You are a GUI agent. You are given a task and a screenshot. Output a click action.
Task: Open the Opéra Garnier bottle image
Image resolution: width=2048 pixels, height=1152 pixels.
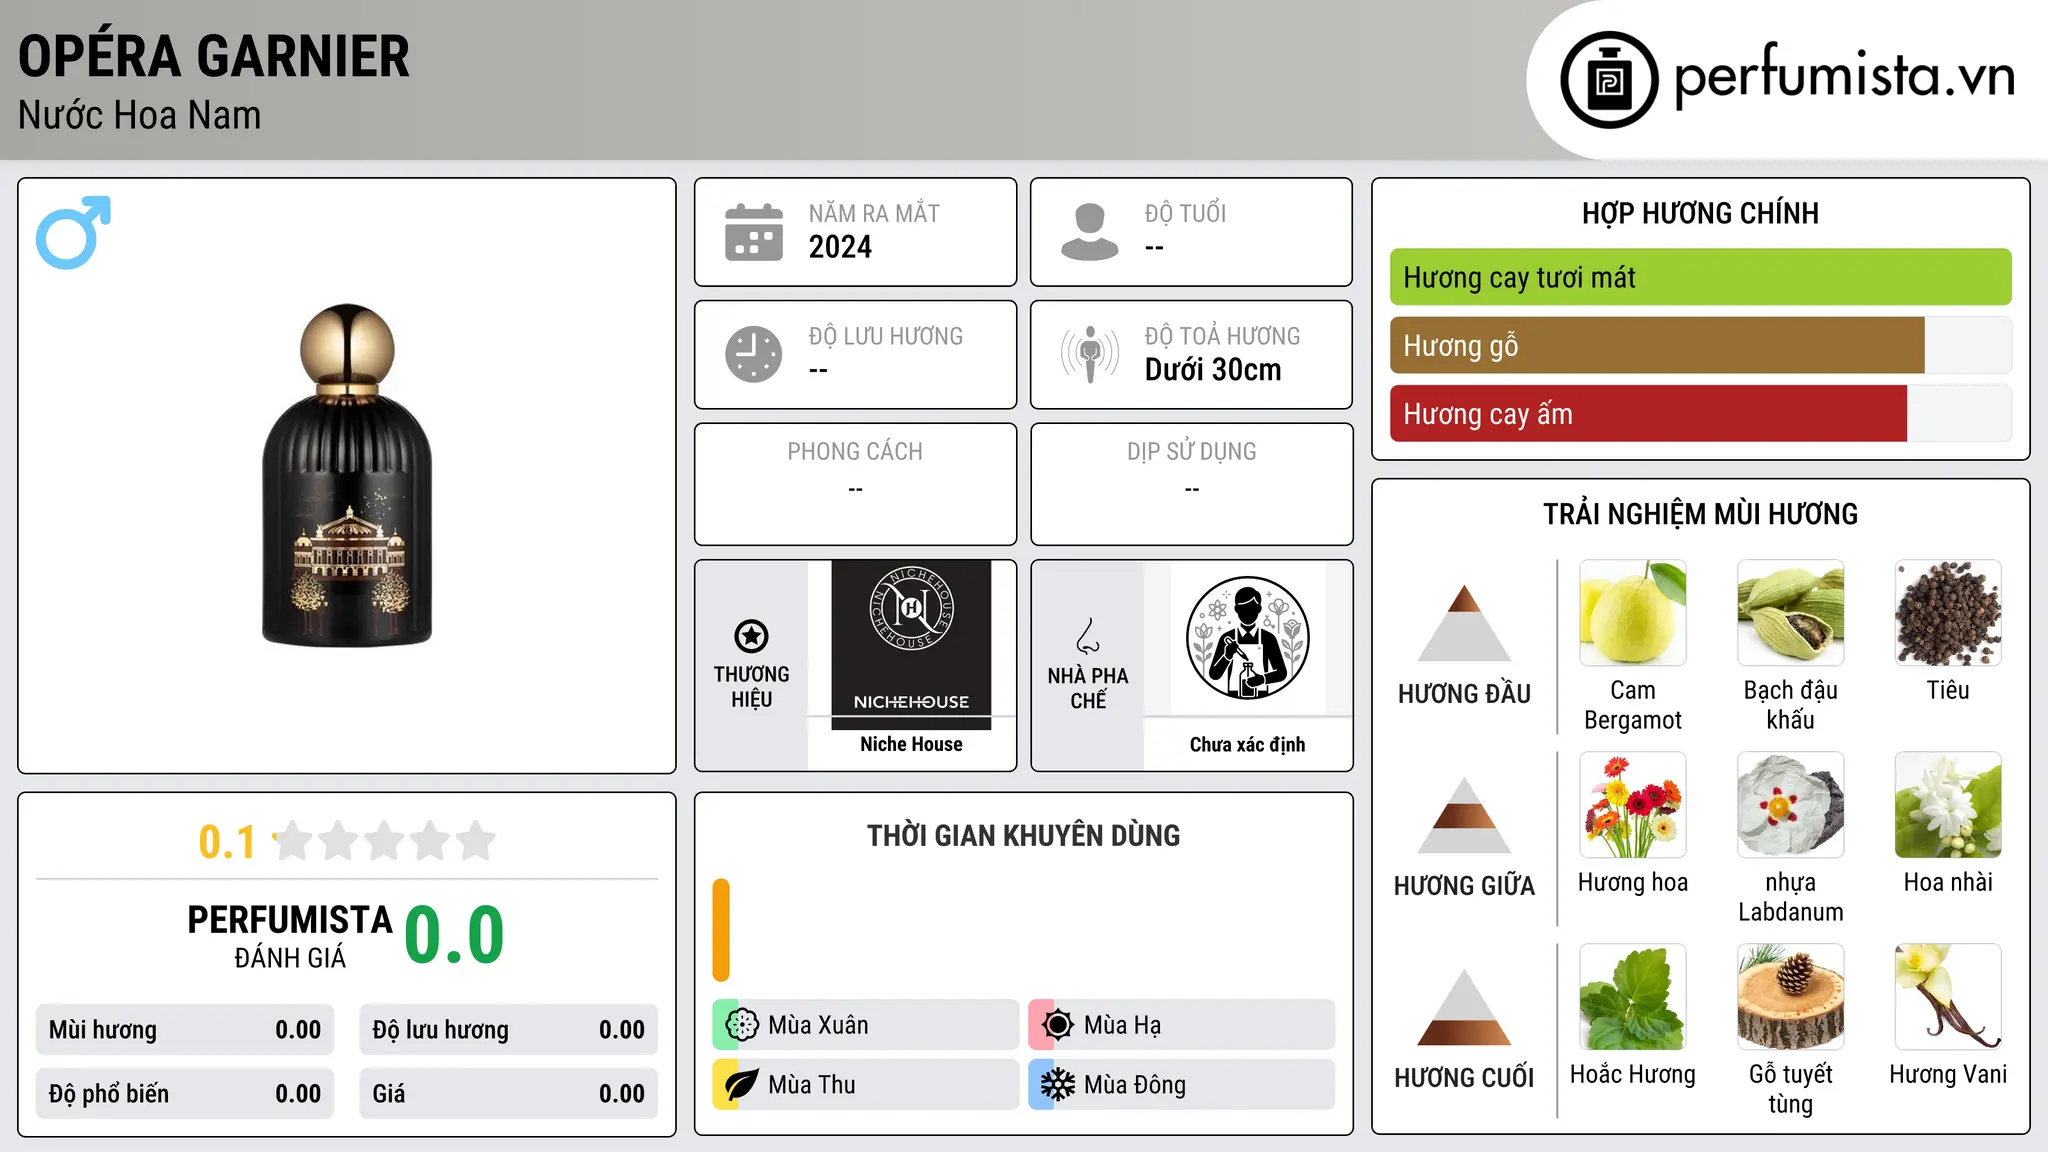tap(347, 475)
